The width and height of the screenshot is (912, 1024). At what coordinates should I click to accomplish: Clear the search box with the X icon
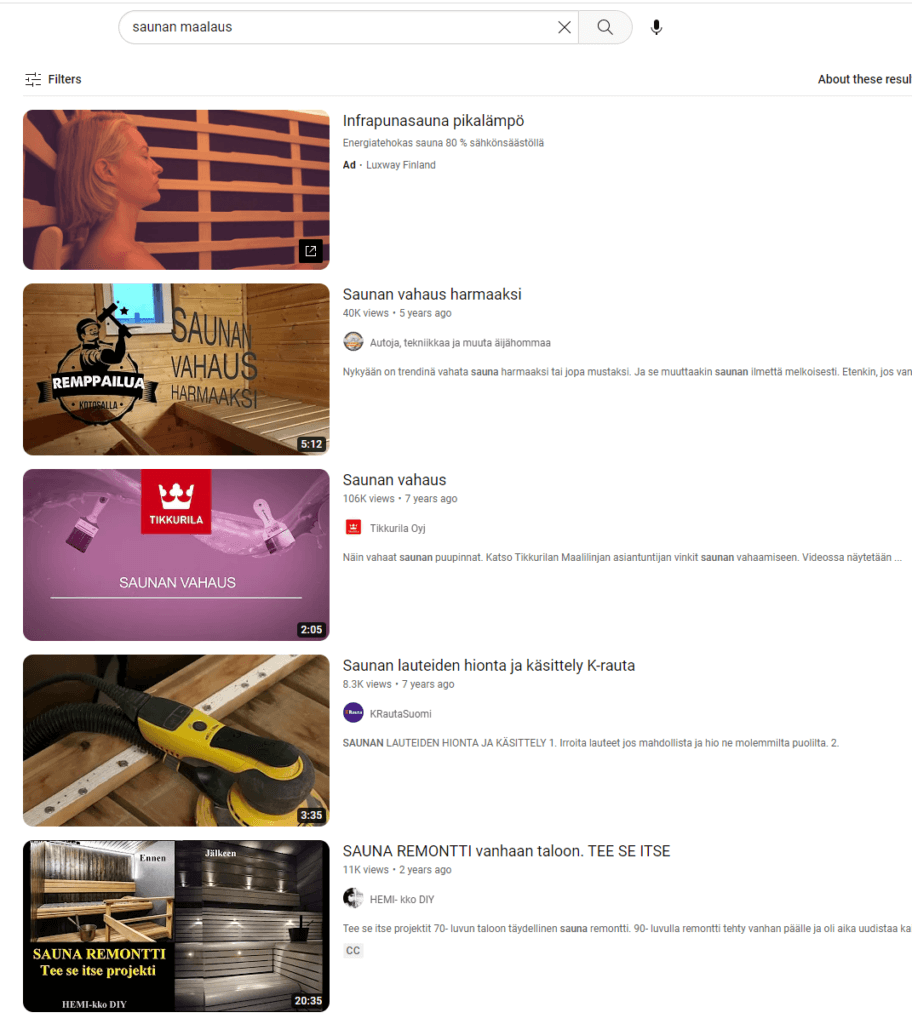(564, 27)
